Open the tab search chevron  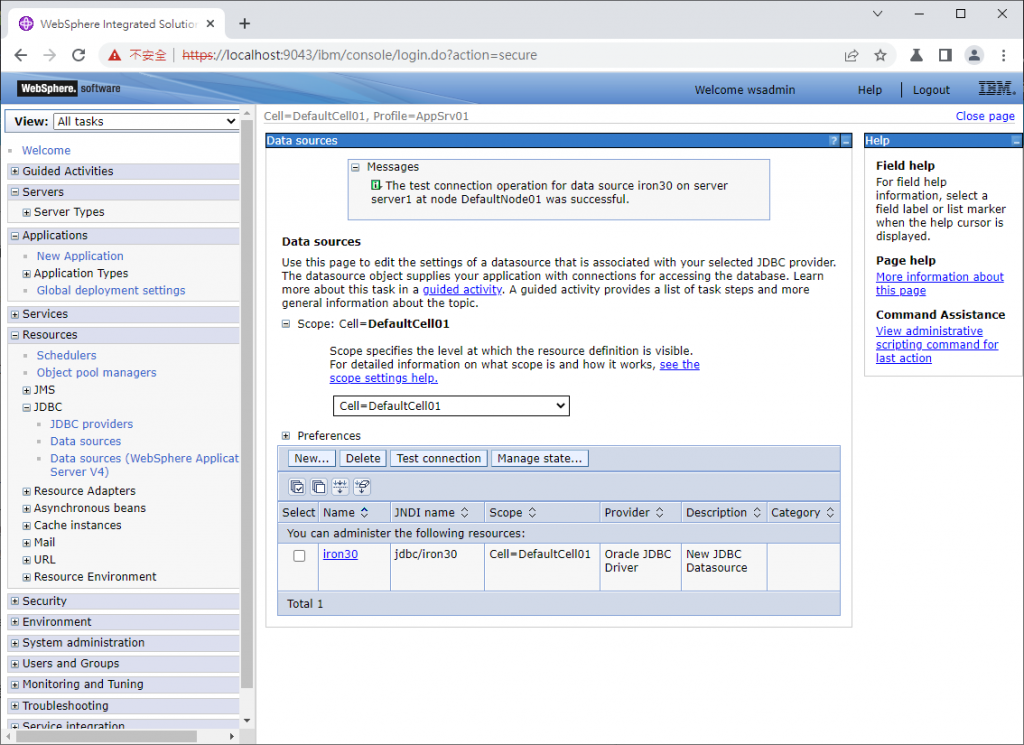pos(878,14)
